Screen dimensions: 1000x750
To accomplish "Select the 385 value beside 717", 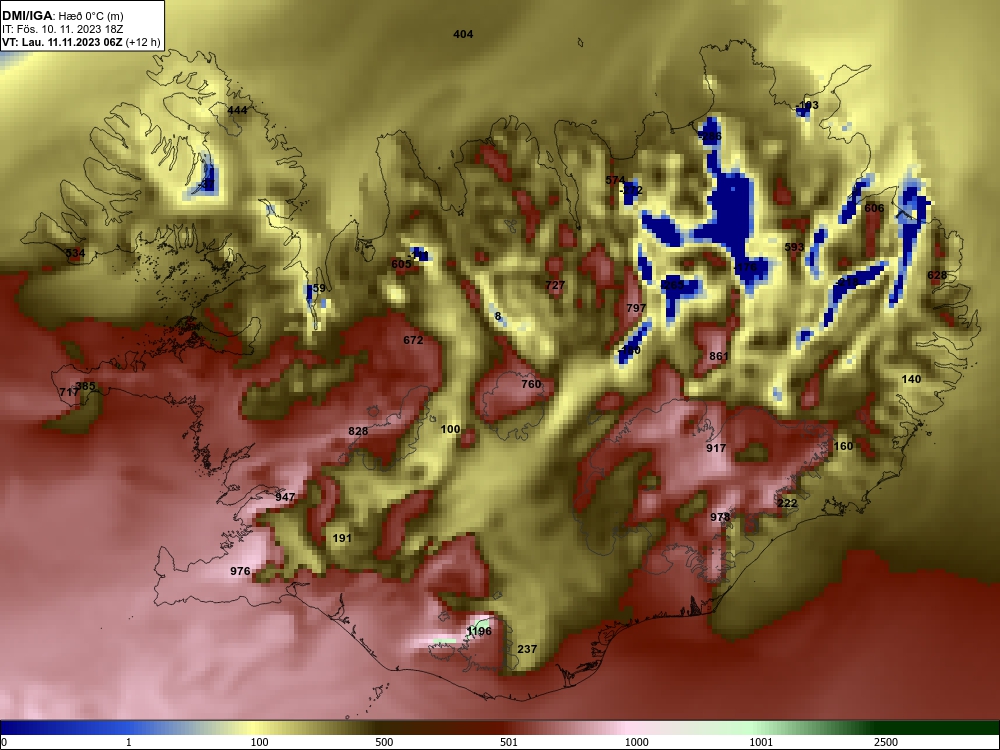I will (x=85, y=386).
